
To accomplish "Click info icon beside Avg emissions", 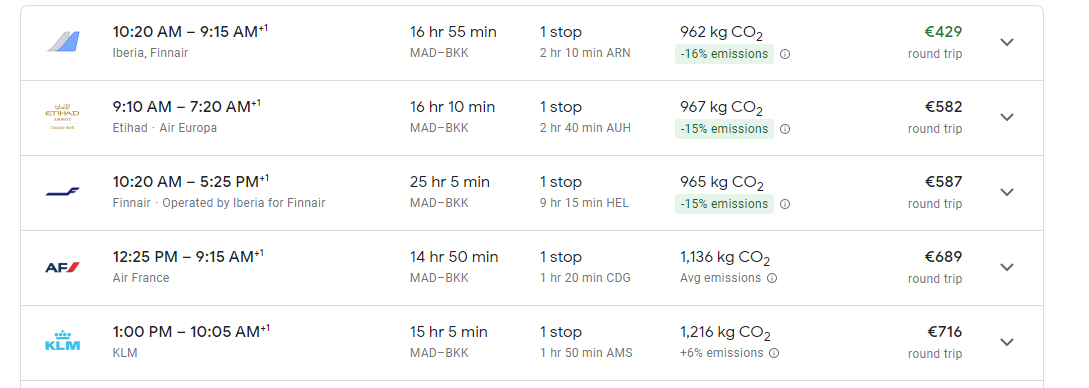I will 772,278.
